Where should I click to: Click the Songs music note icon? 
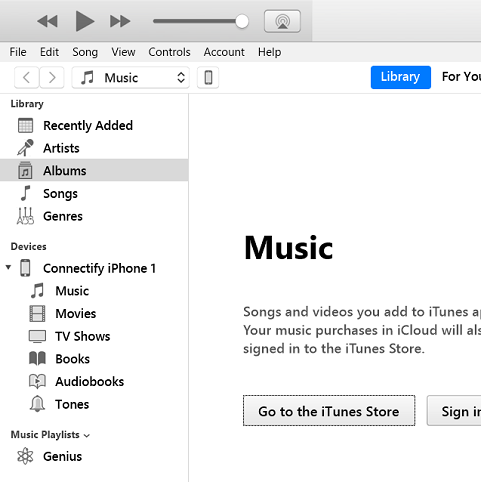[x=25, y=193]
